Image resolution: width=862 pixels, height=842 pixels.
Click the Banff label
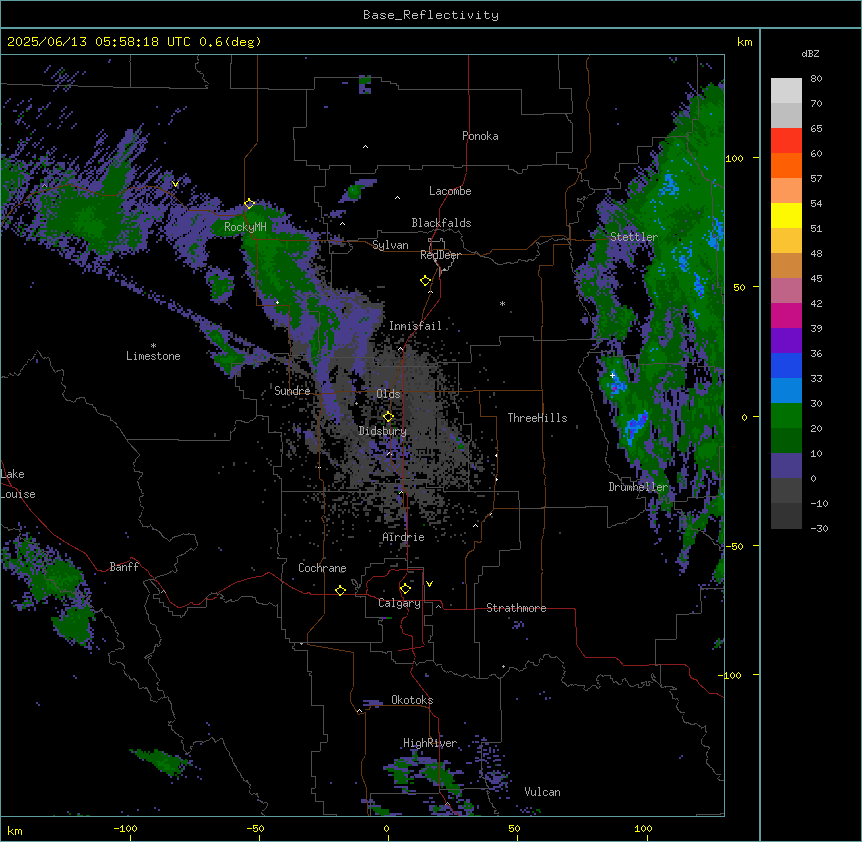pyautogui.click(x=124, y=567)
